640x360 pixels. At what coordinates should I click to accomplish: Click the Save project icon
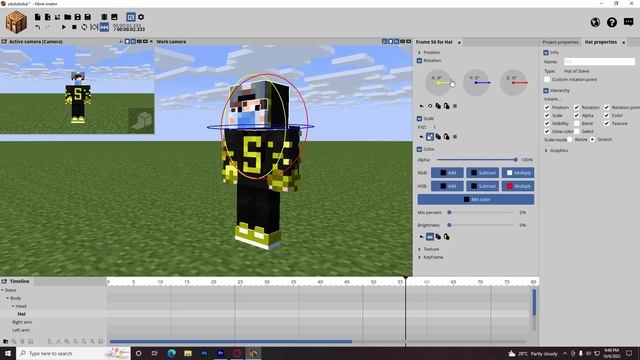[78, 17]
